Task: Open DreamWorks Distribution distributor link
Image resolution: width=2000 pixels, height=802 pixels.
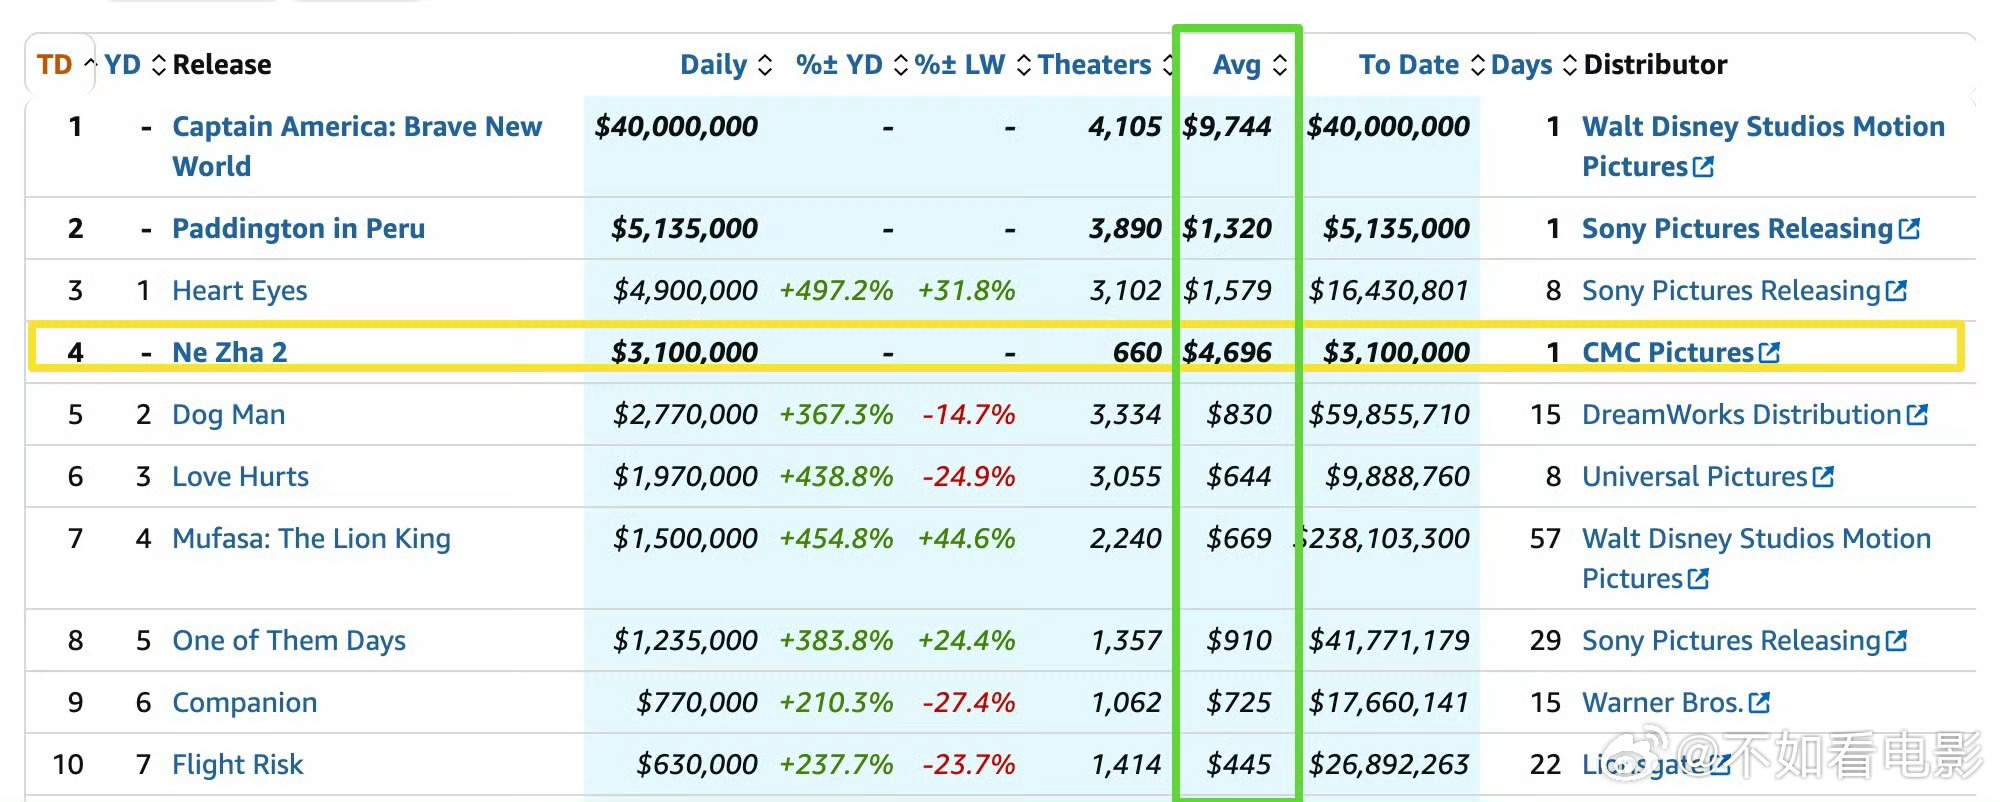Action: [1741, 415]
